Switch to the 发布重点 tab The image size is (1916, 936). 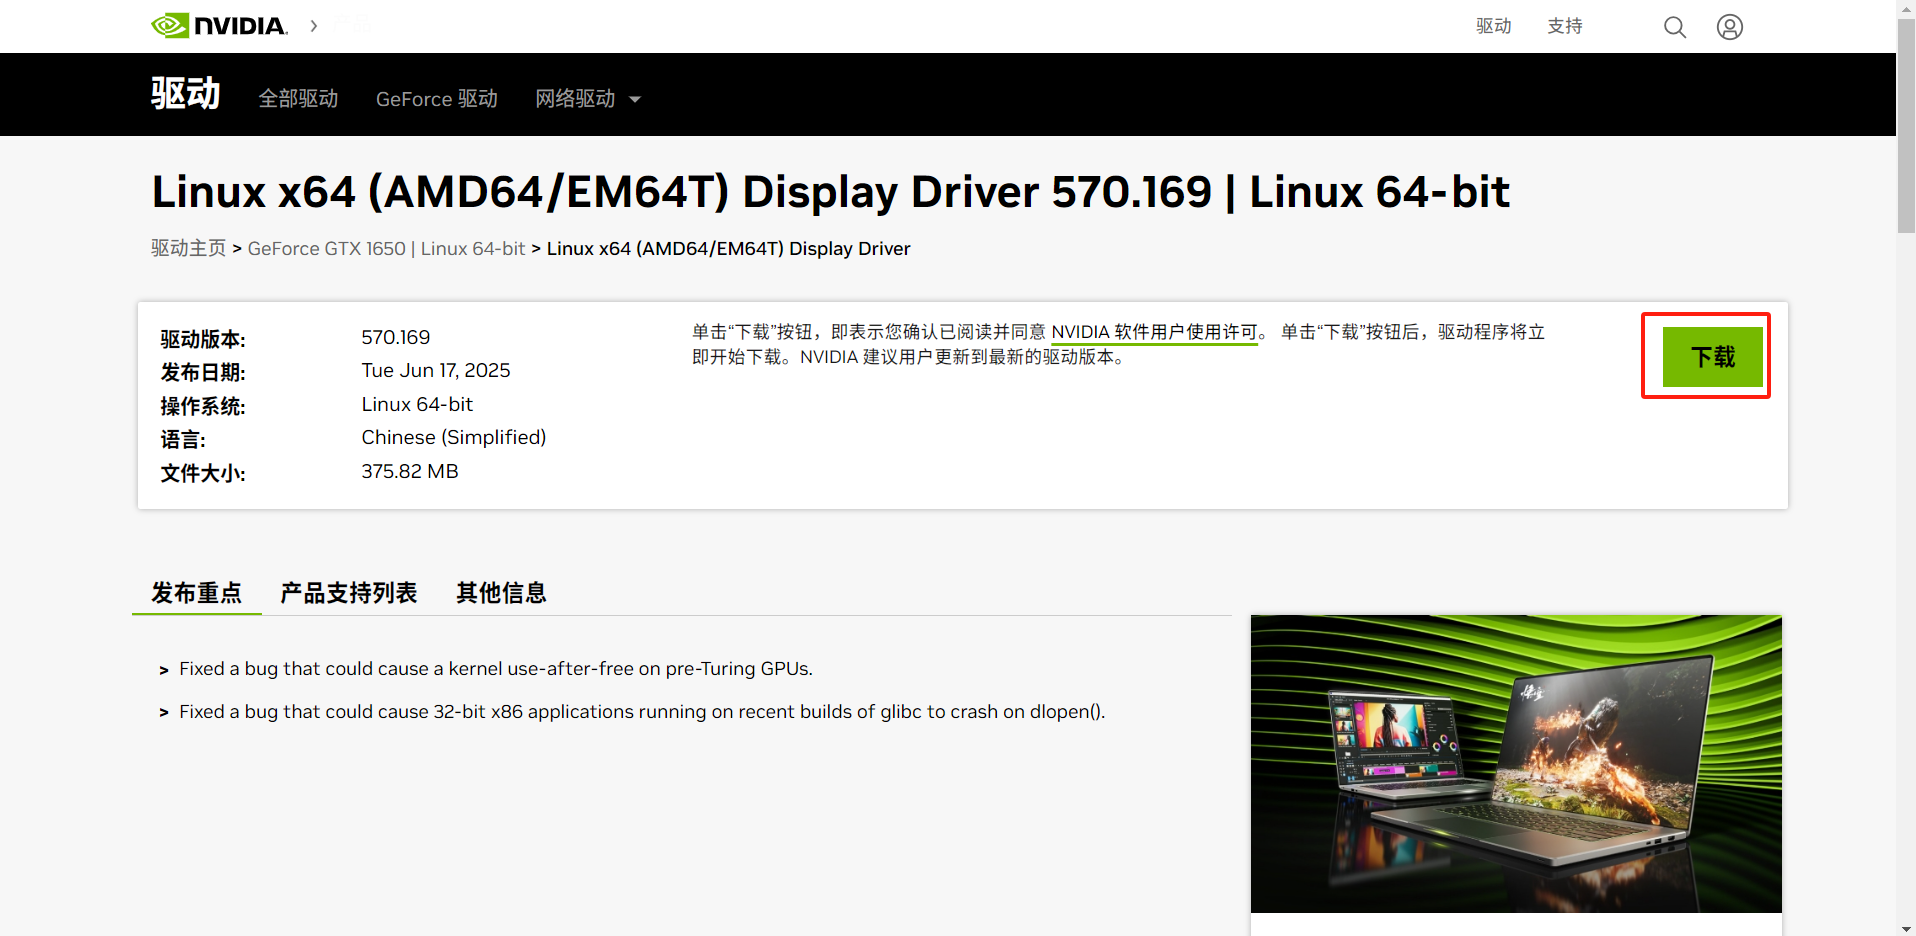[x=197, y=593]
